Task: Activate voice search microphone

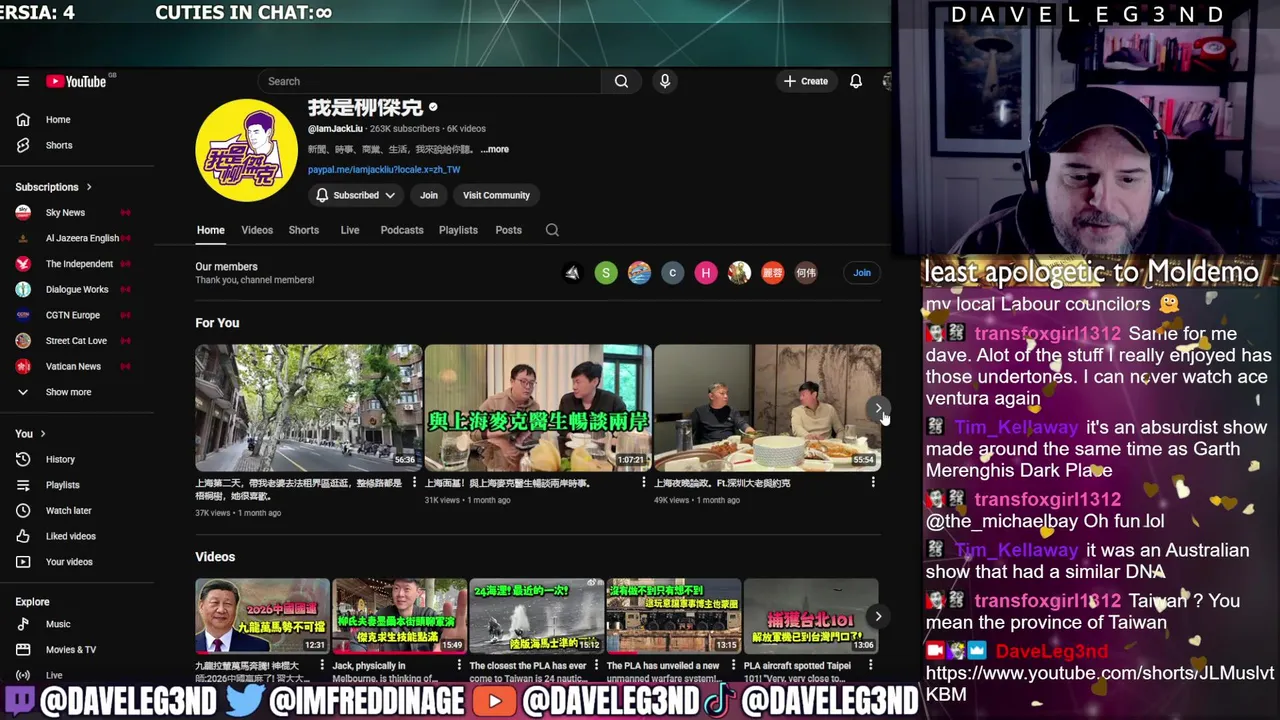Action: (x=665, y=81)
